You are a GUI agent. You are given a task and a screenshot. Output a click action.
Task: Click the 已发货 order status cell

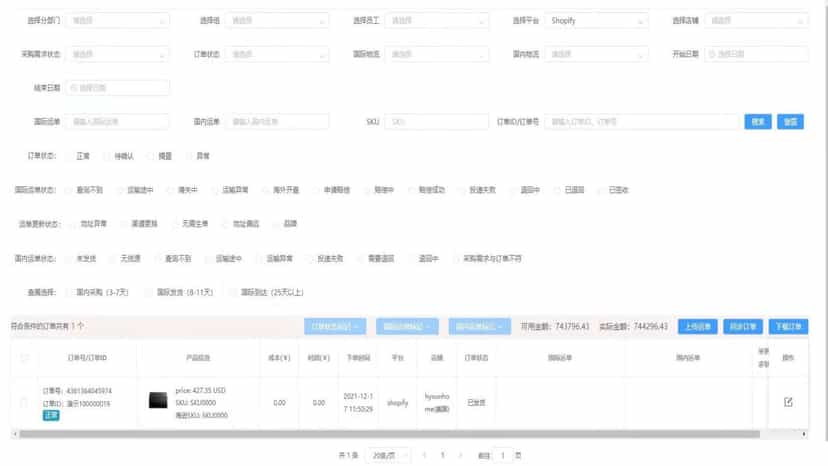[476, 403]
